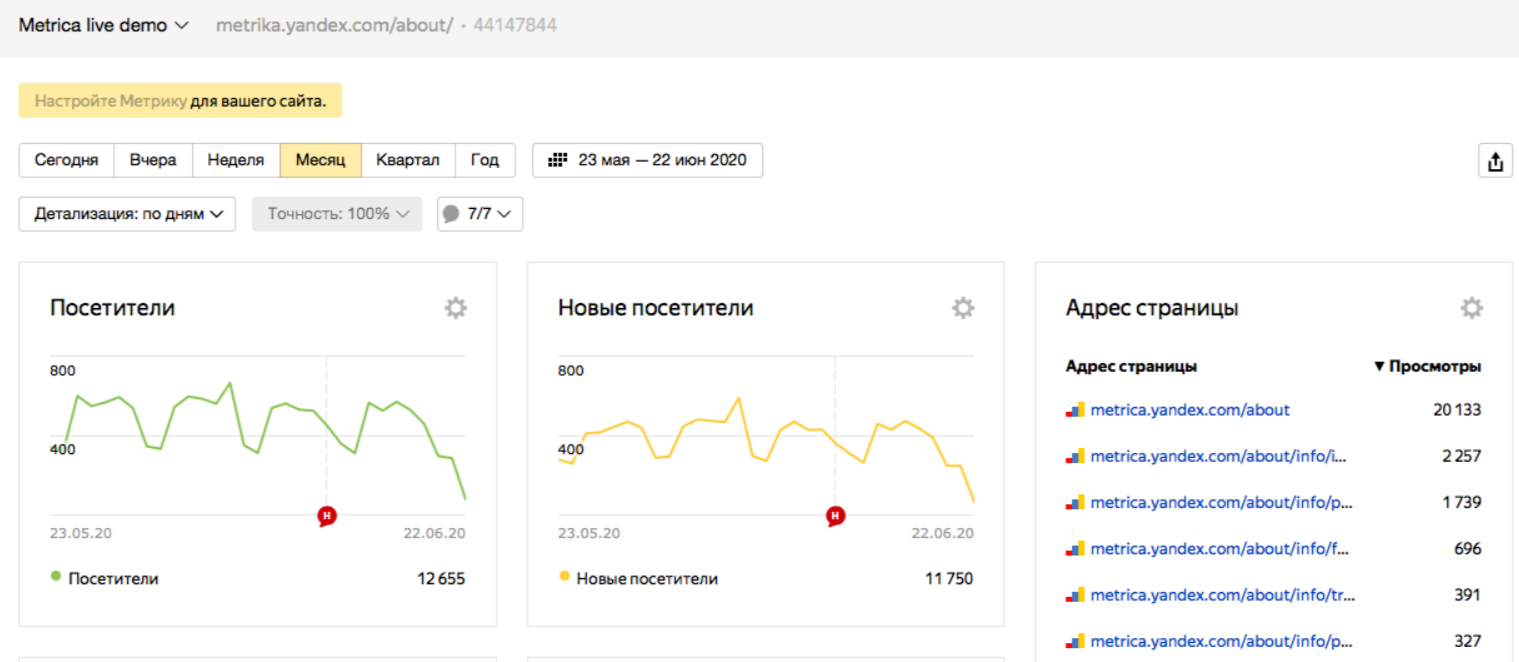Click chart icon beside the 696 views row

tap(1075, 549)
